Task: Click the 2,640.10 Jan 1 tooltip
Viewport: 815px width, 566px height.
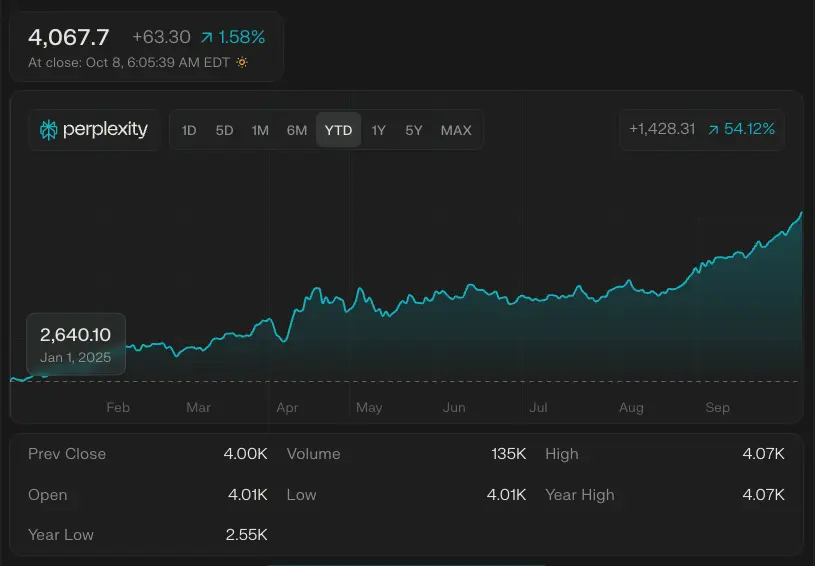Action: tap(76, 344)
